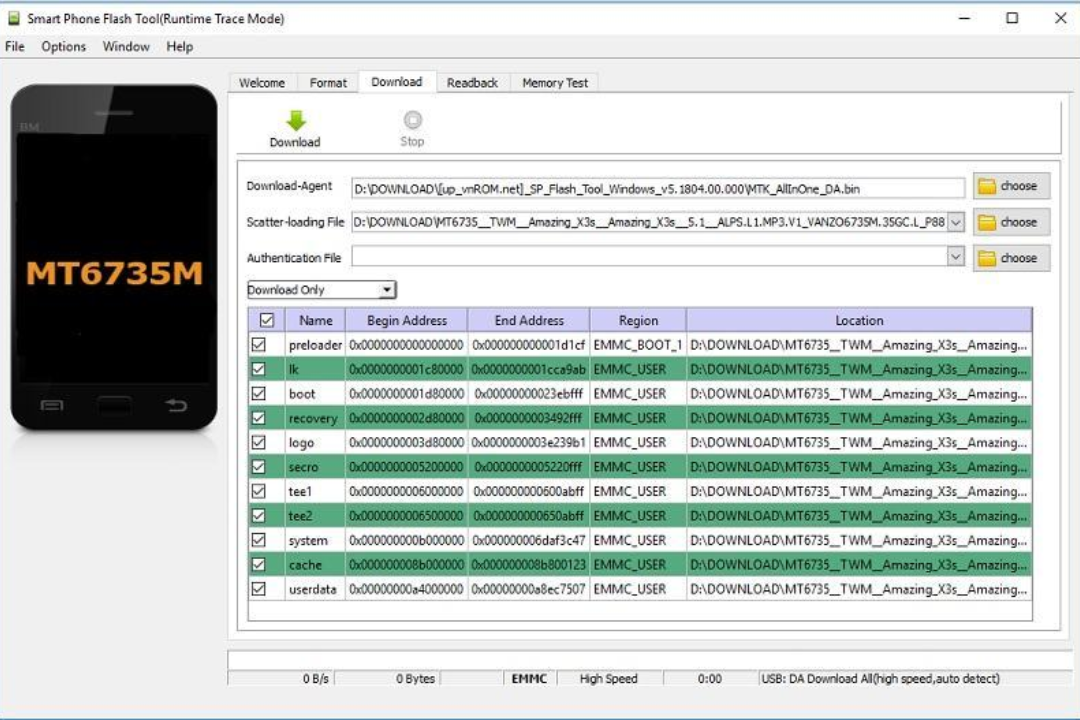Click the 0 Bytes status entry
Screen dimensions: 1080x720
[415, 679]
